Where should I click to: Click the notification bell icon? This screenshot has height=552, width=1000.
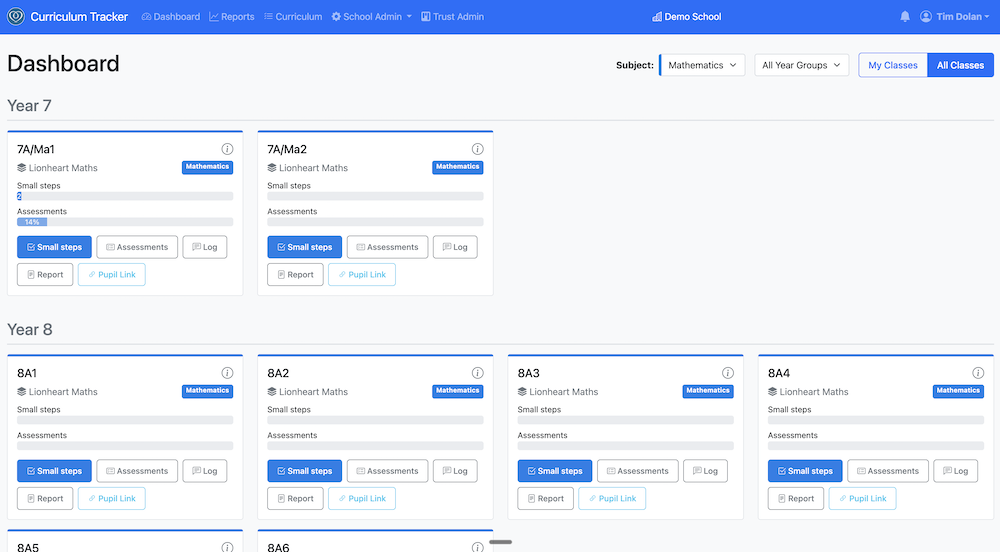point(905,17)
